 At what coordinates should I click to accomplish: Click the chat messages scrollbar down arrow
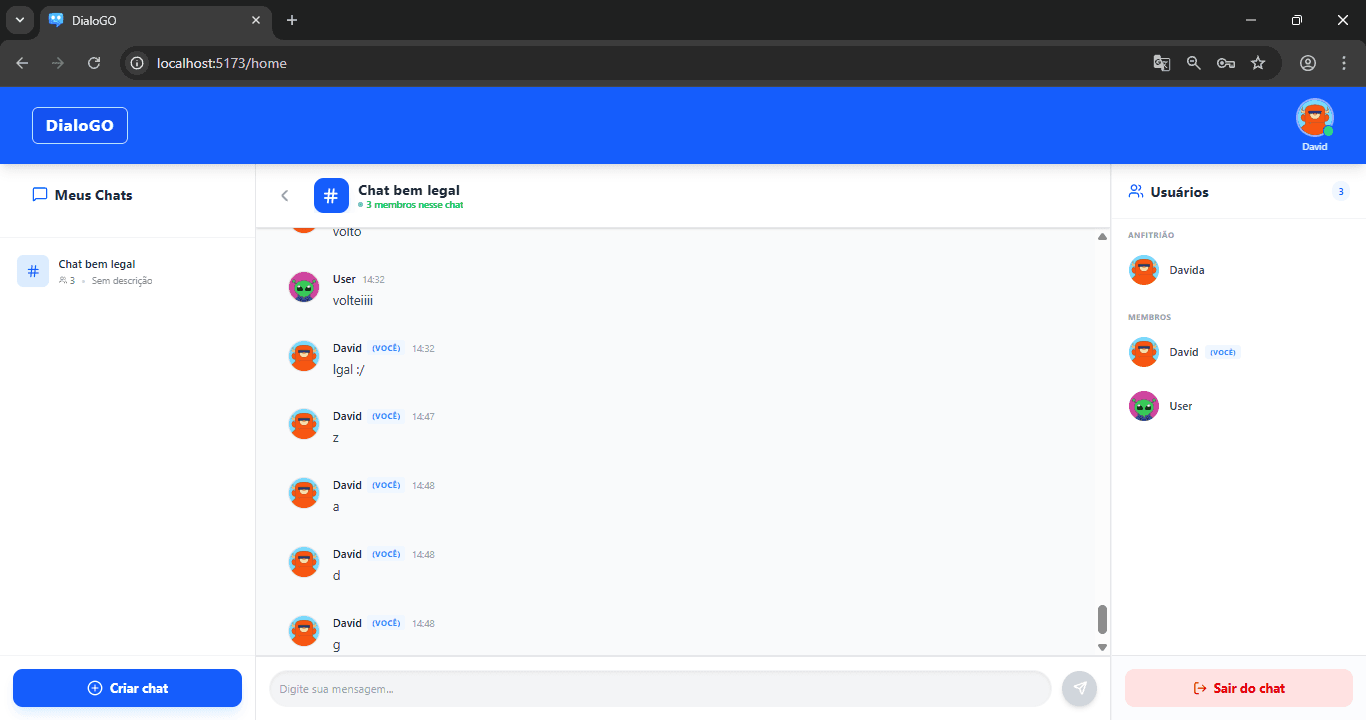[1102, 647]
